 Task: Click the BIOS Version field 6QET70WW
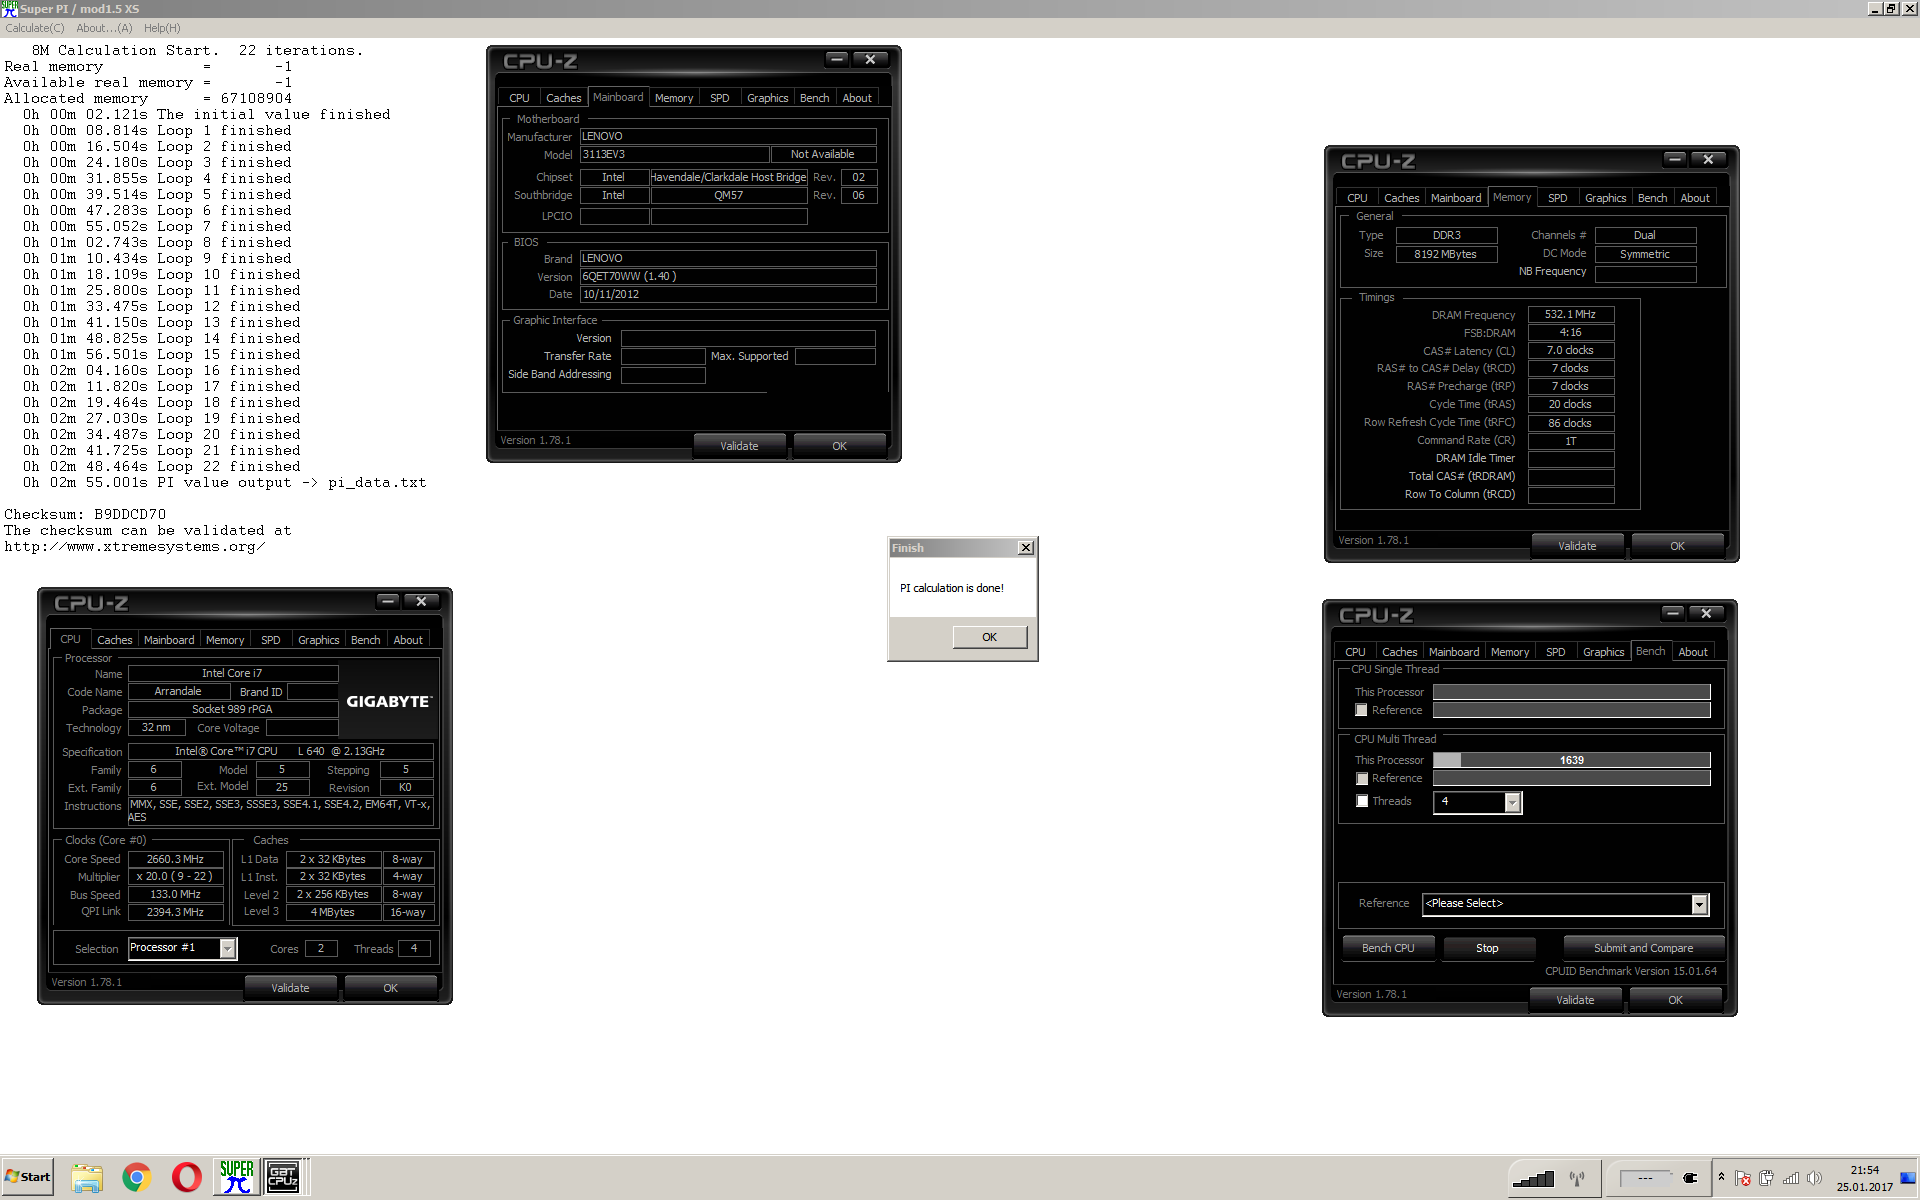728,276
